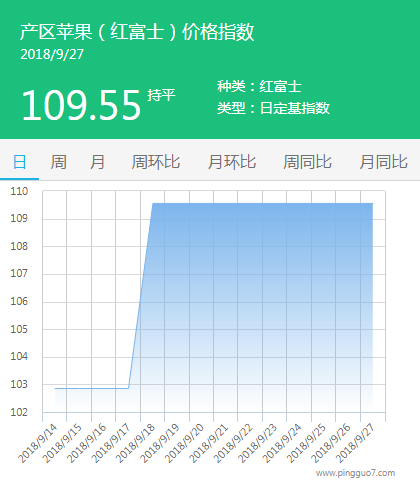The image size is (420, 485).
Task: Select the 日 daily tab
Action: click(x=19, y=162)
